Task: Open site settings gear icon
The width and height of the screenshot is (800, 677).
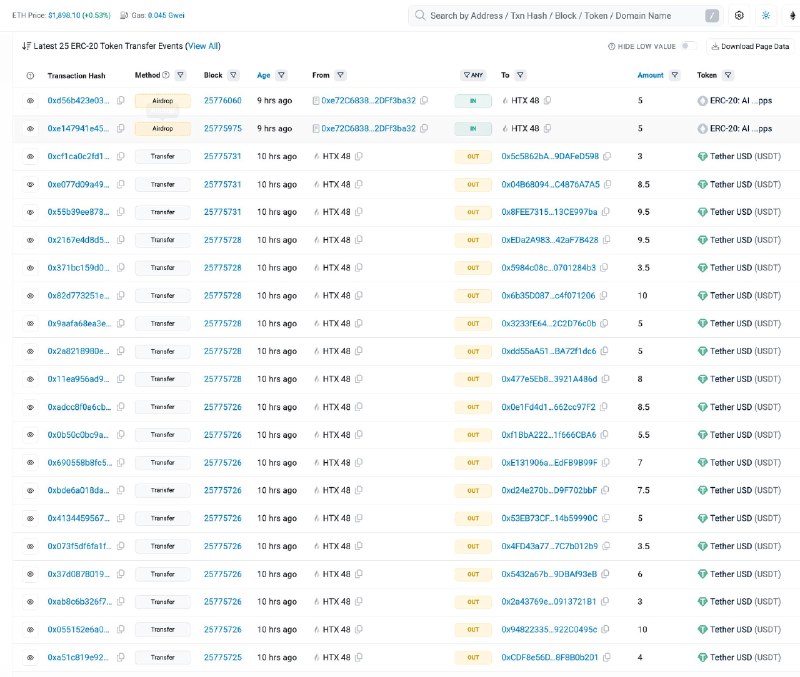Action: pyautogui.click(x=739, y=15)
